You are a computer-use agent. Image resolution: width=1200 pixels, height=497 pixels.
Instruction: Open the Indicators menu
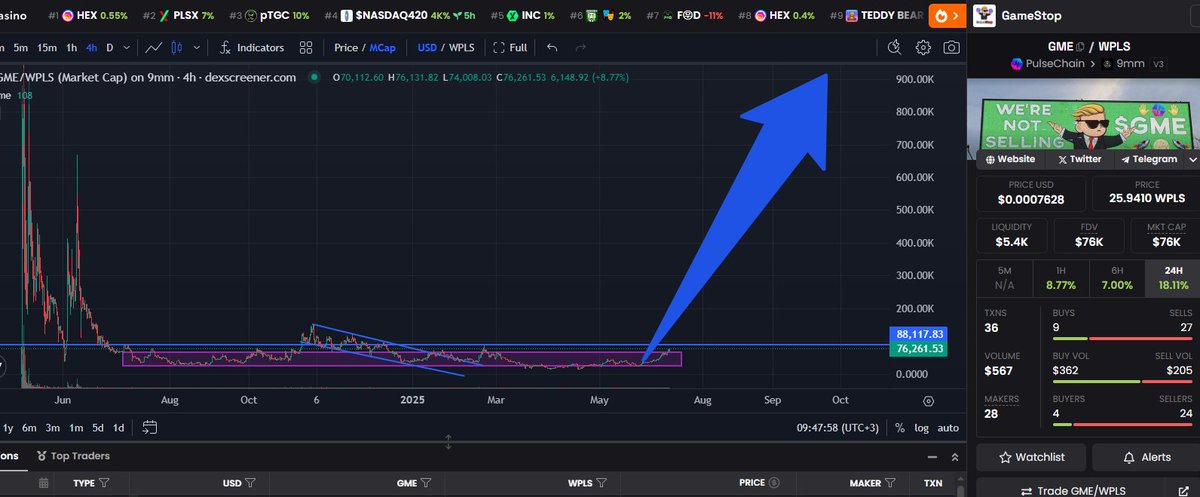(251, 47)
